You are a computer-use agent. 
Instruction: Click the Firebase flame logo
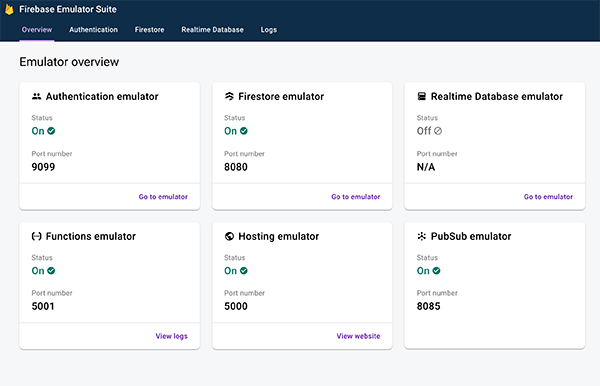9,9
